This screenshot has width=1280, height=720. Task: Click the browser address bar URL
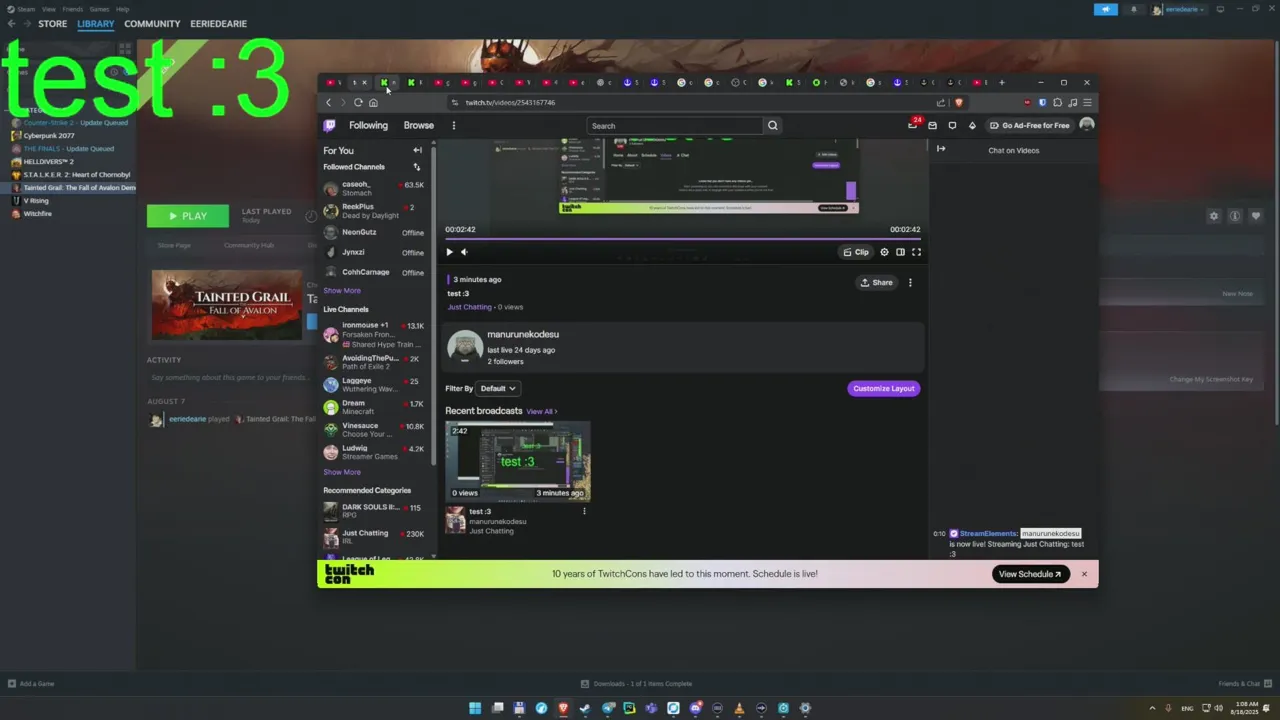510,102
